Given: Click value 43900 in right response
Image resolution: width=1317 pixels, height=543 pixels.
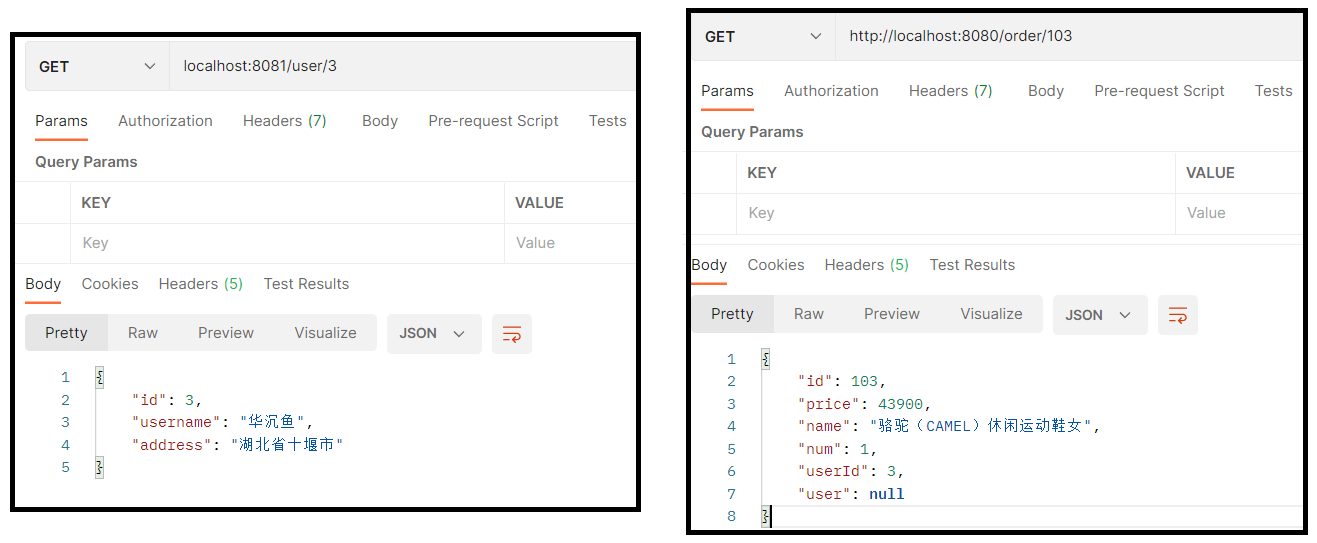Looking at the screenshot, I should pos(902,404).
